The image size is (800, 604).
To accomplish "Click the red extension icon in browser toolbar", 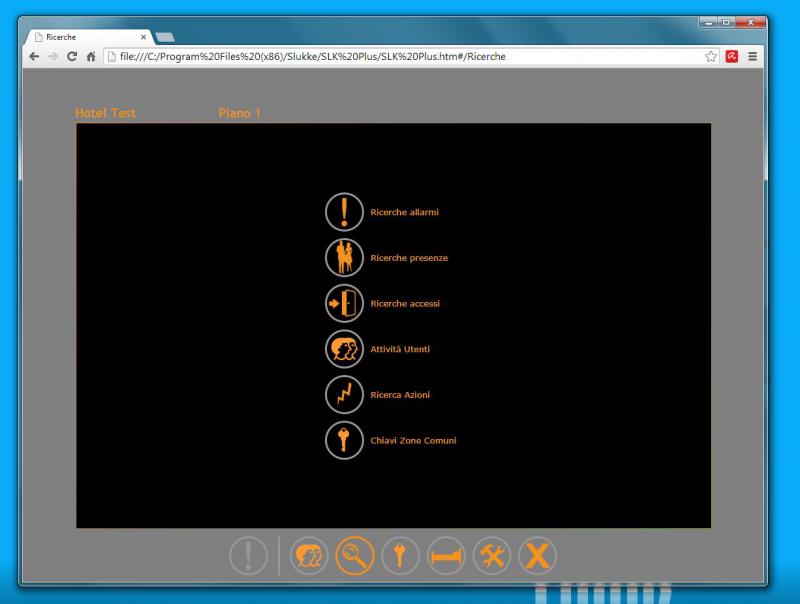I will tap(732, 57).
